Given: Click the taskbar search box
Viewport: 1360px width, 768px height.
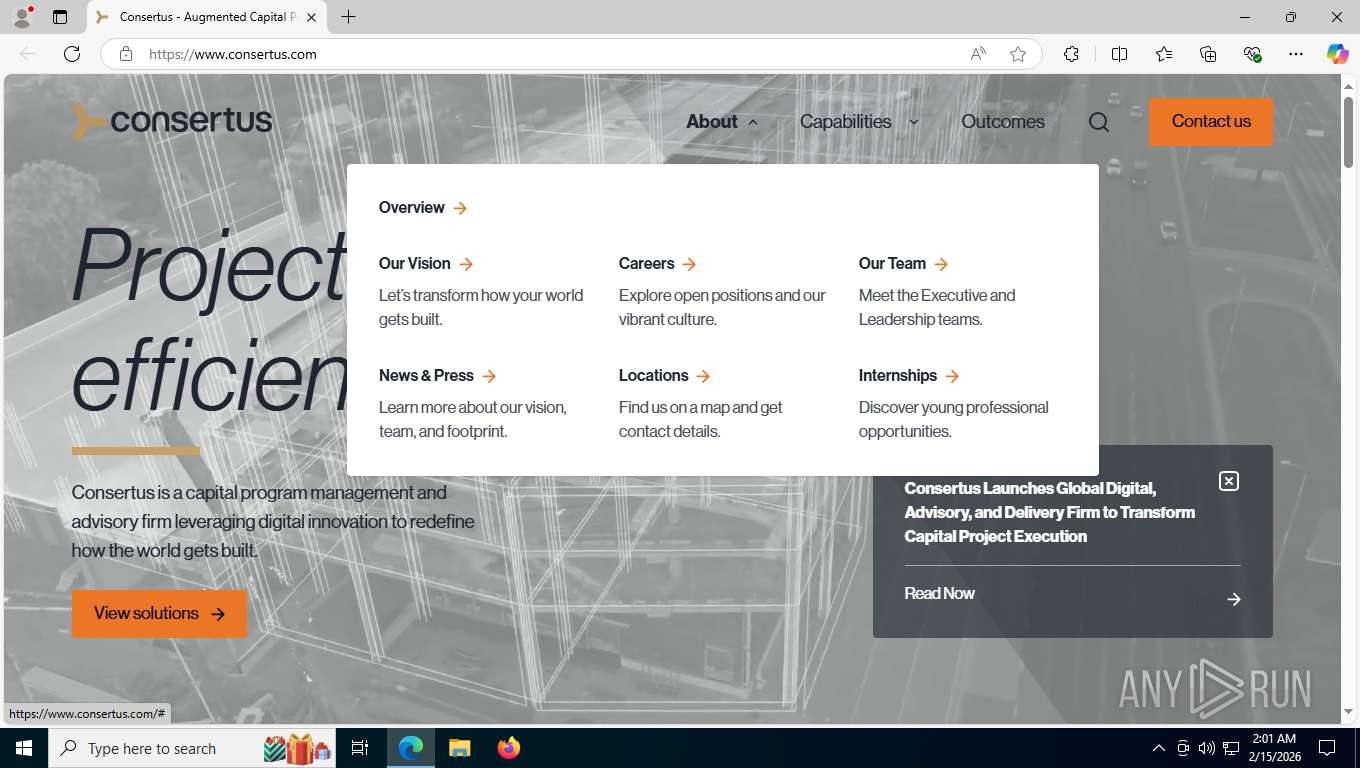Looking at the screenshot, I should point(192,748).
